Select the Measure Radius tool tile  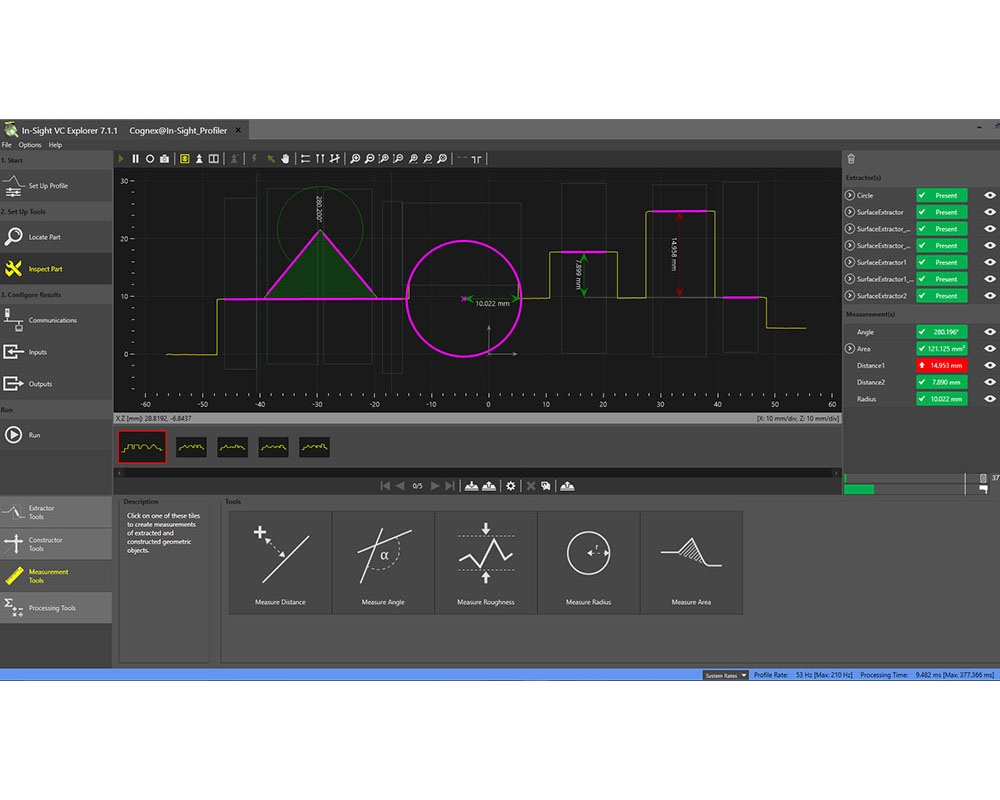(588, 562)
